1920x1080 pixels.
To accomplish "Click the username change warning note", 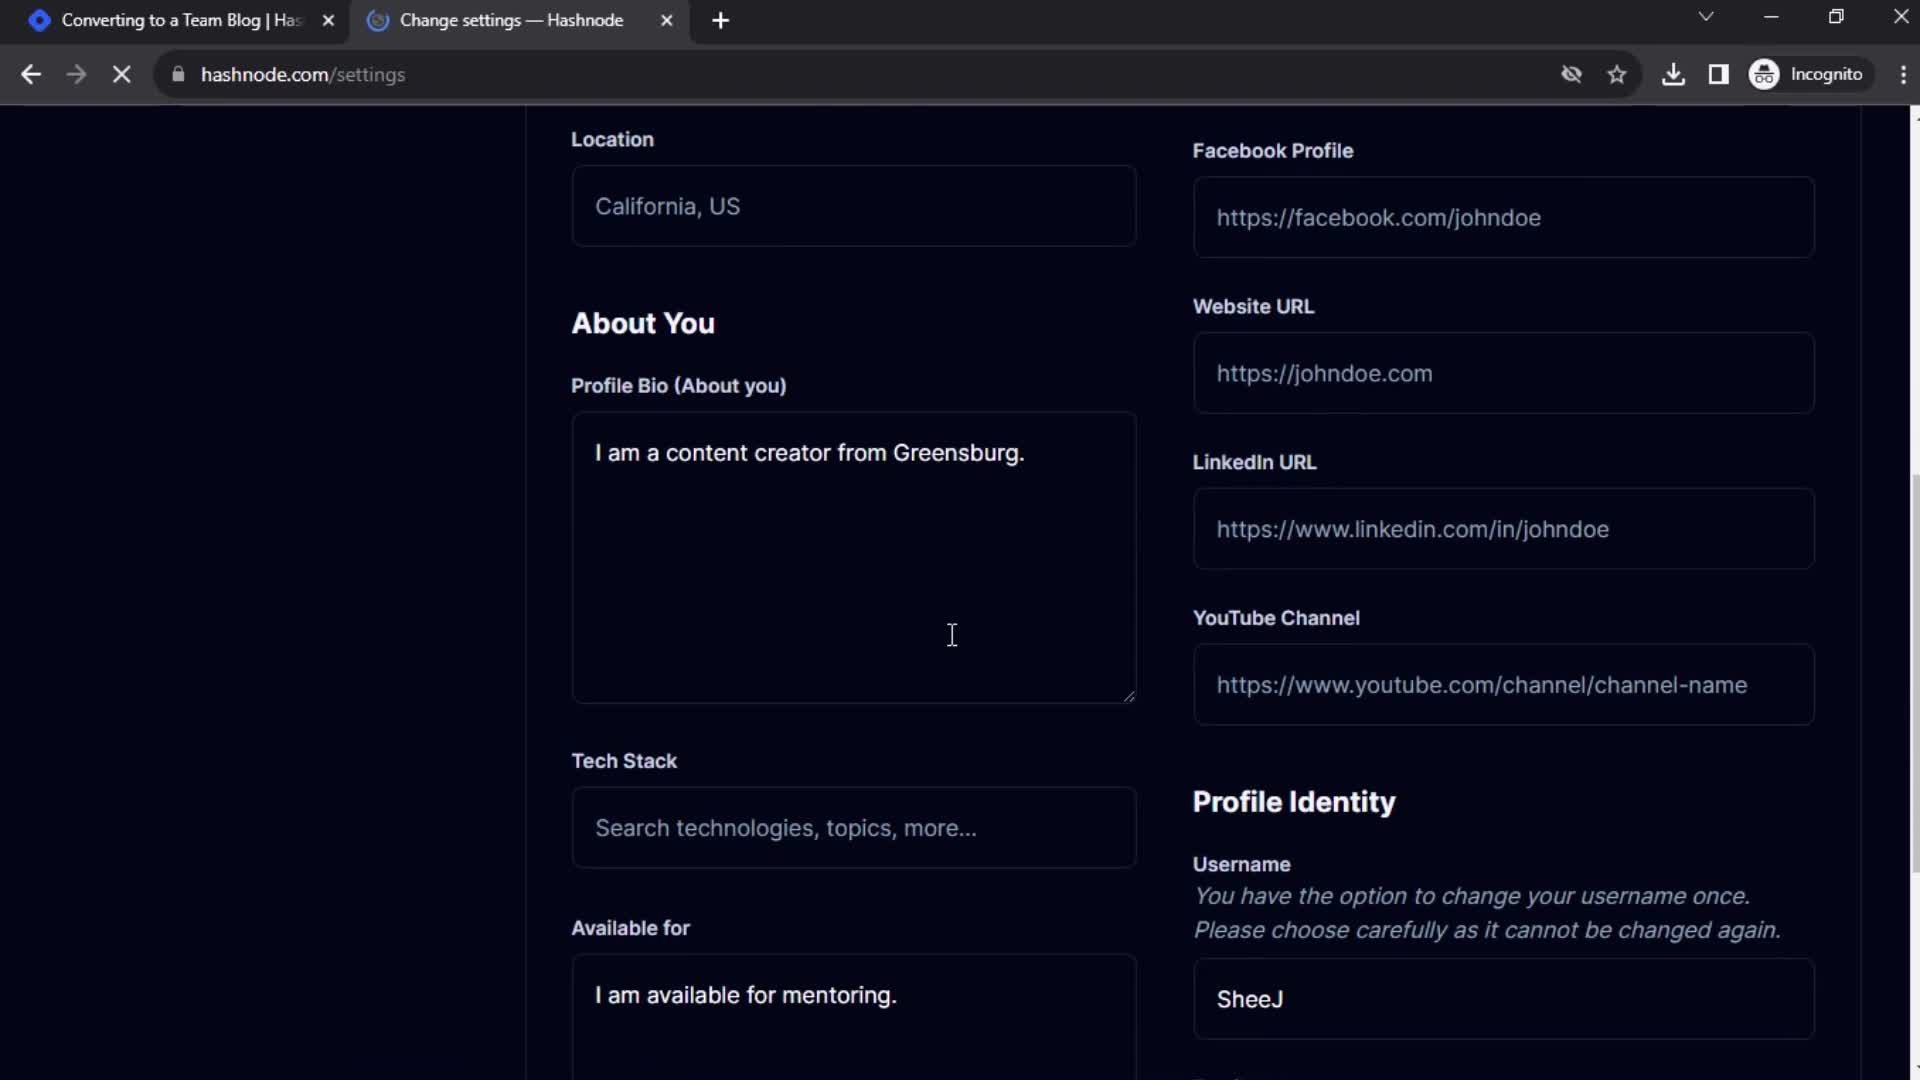I will click(x=1487, y=913).
